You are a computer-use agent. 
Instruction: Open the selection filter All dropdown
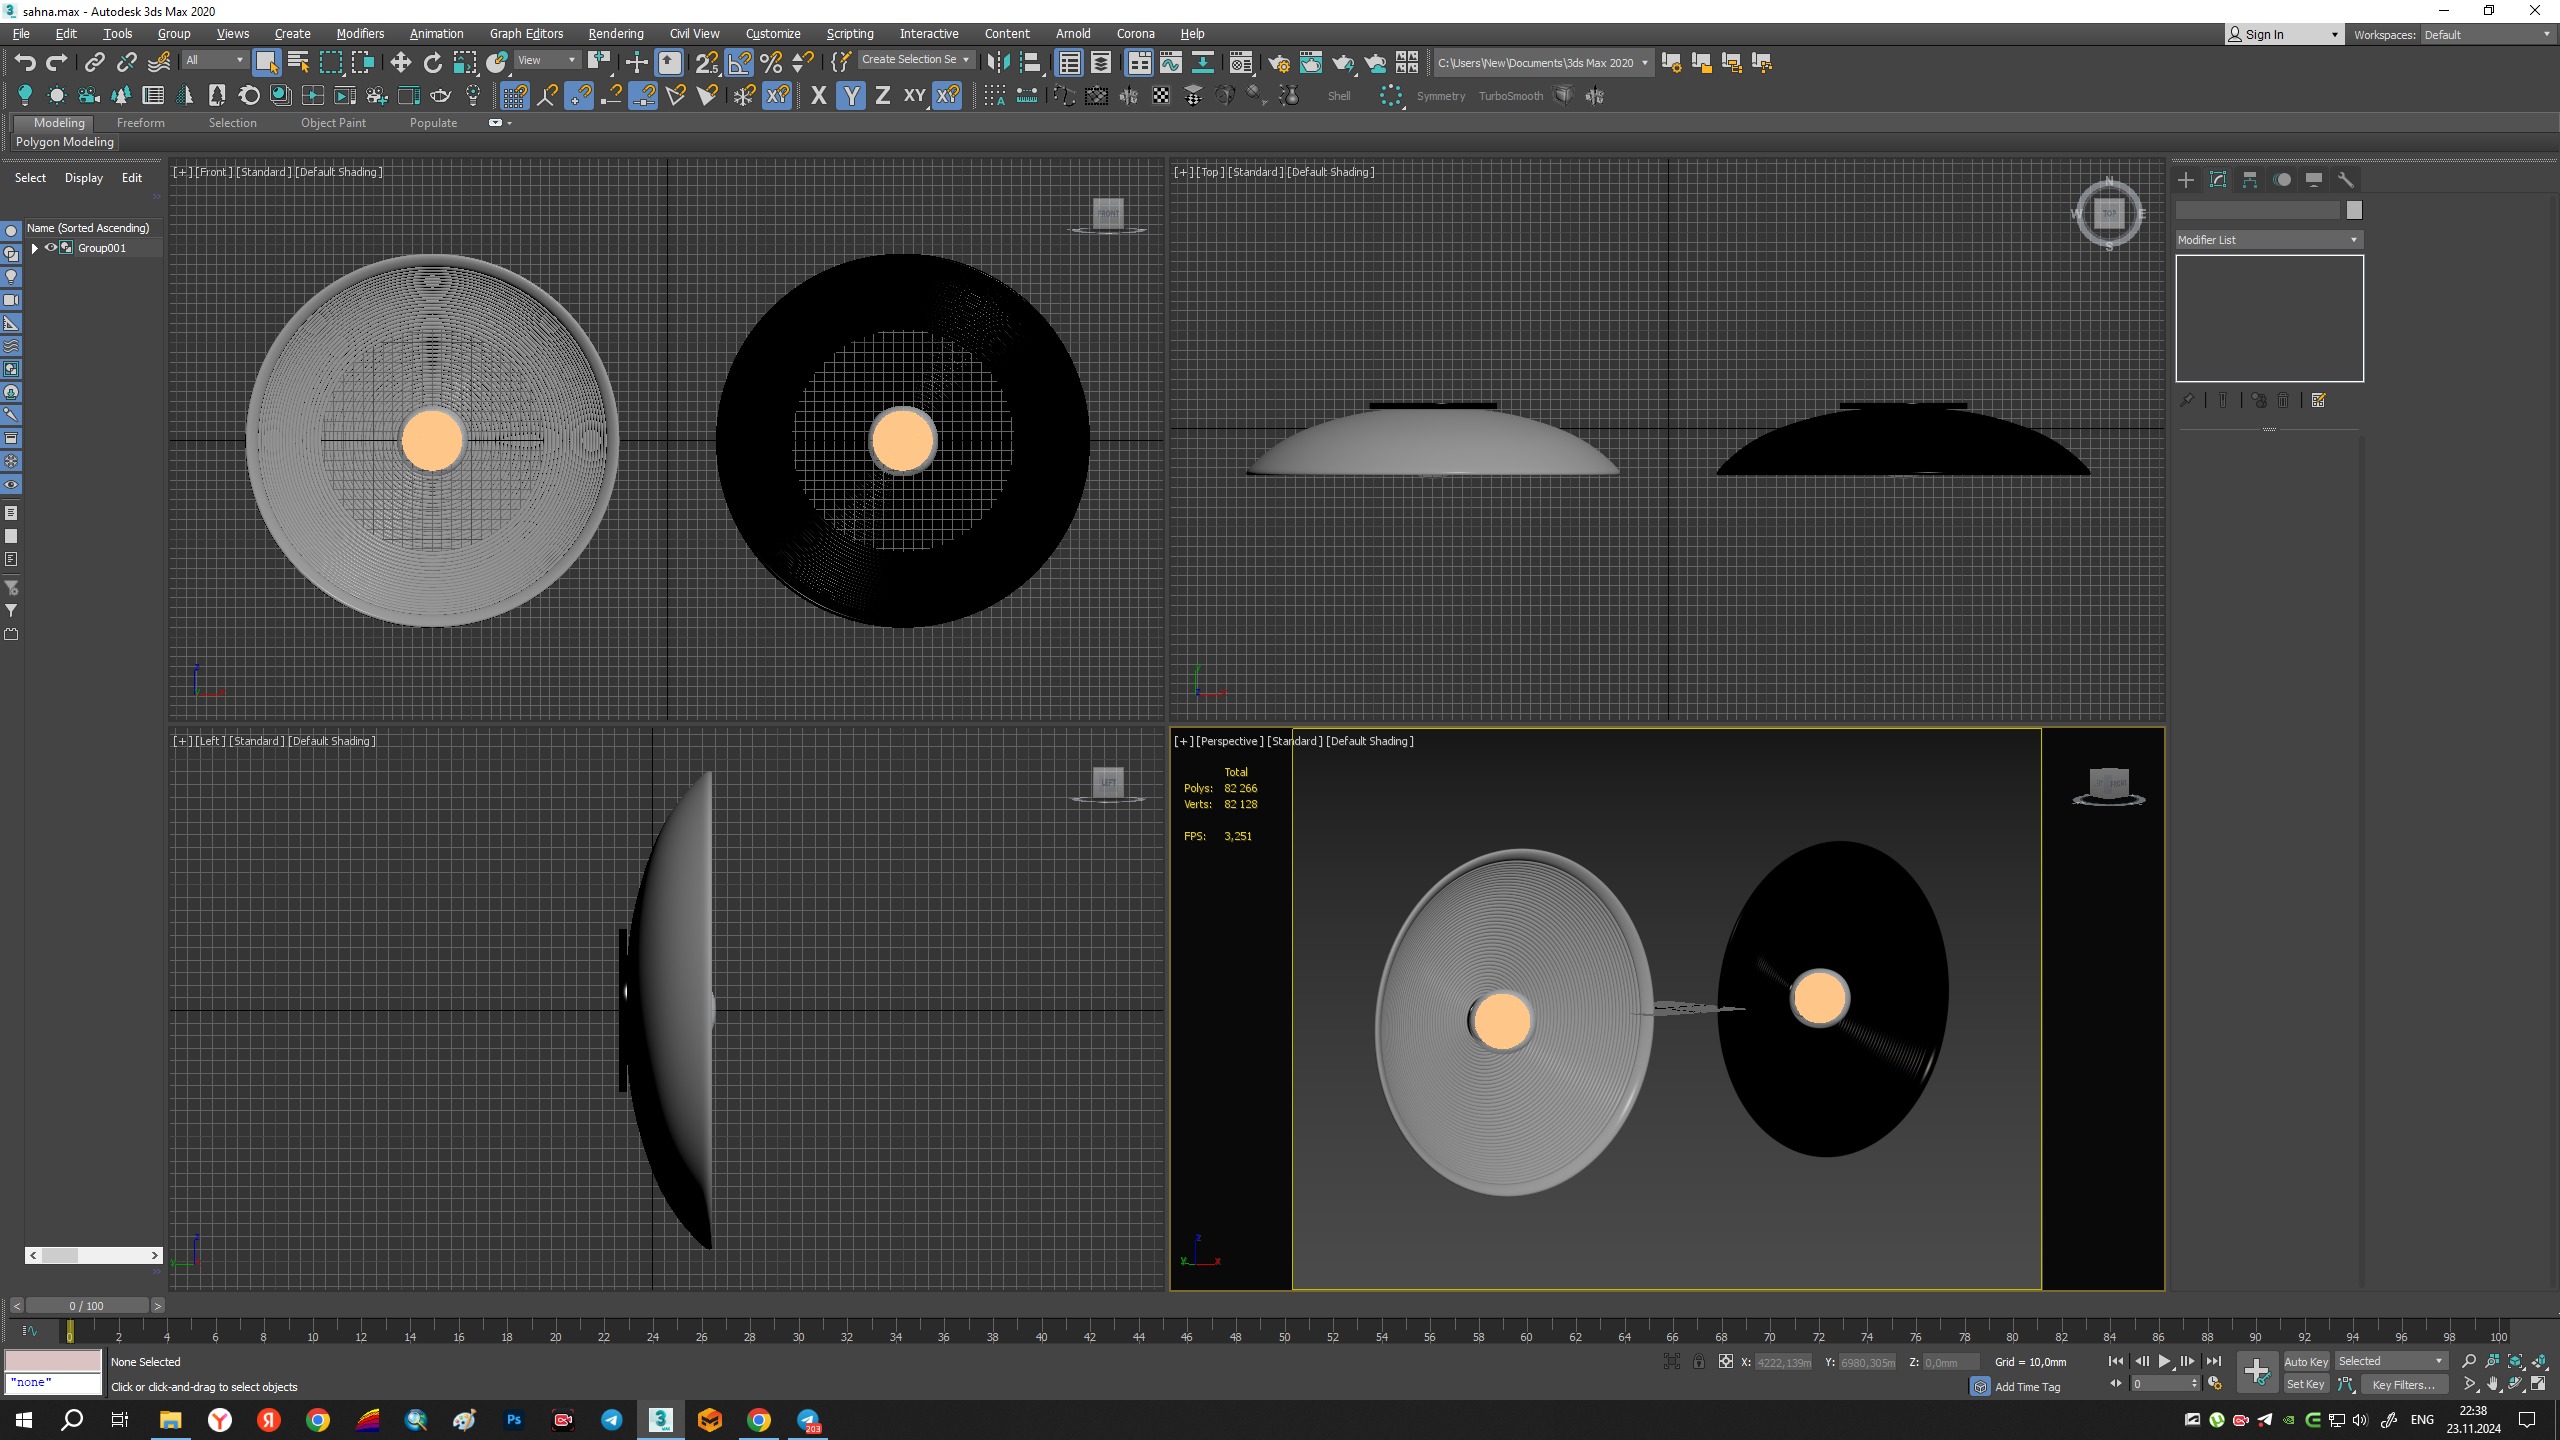pyautogui.click(x=214, y=60)
